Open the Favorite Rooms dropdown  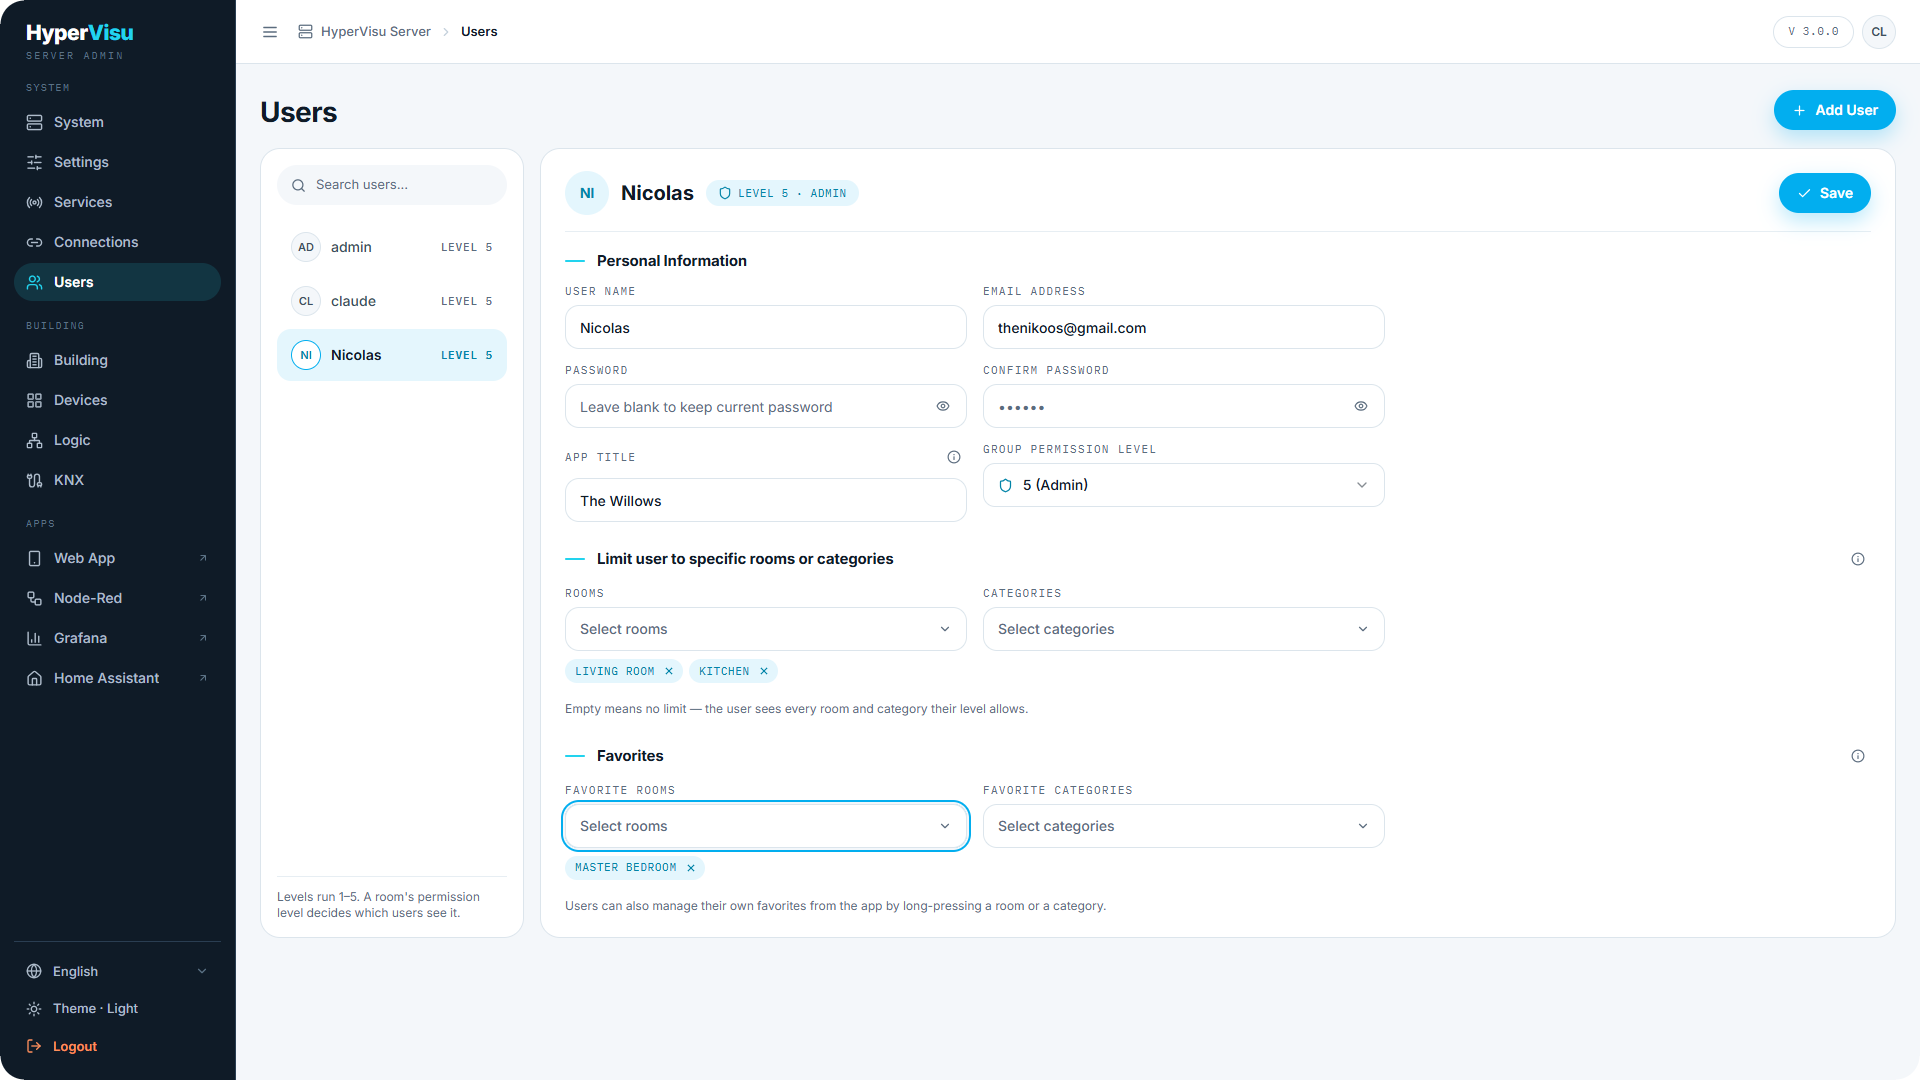click(x=766, y=826)
